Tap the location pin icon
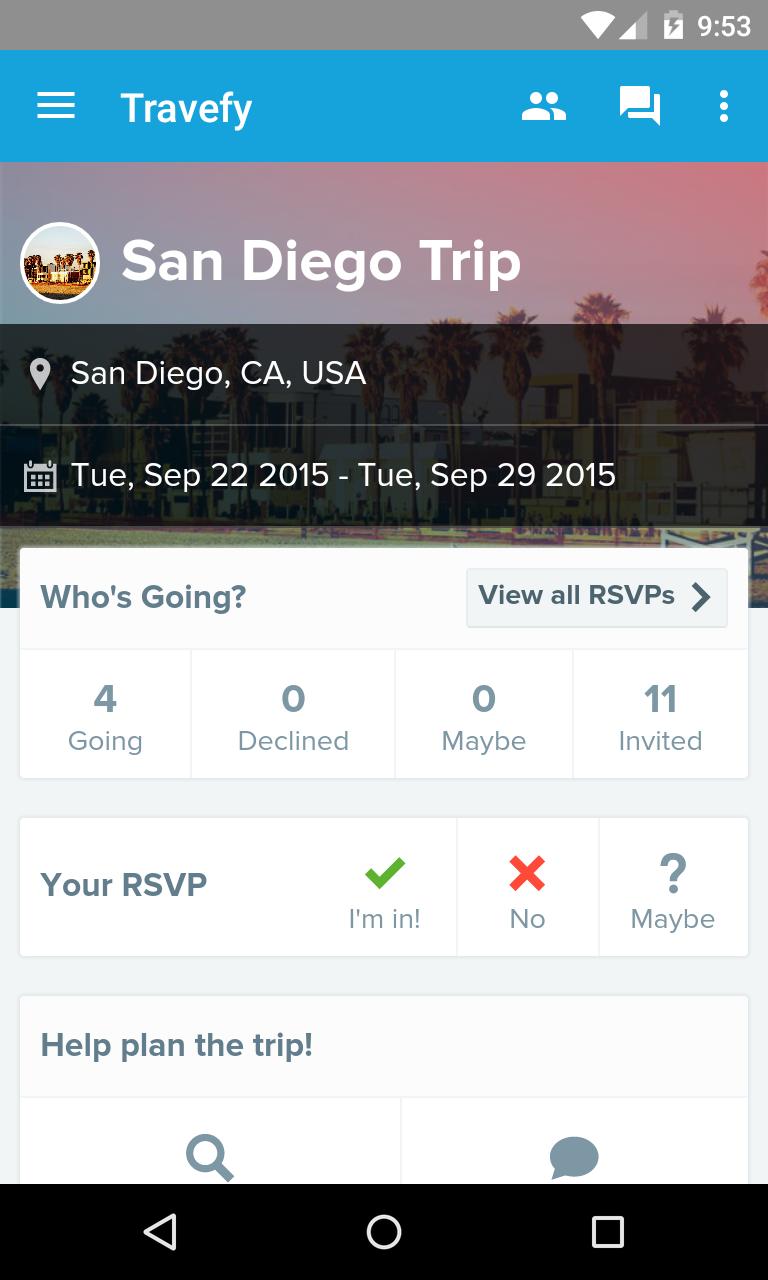This screenshot has height=1280, width=768. tap(40, 374)
